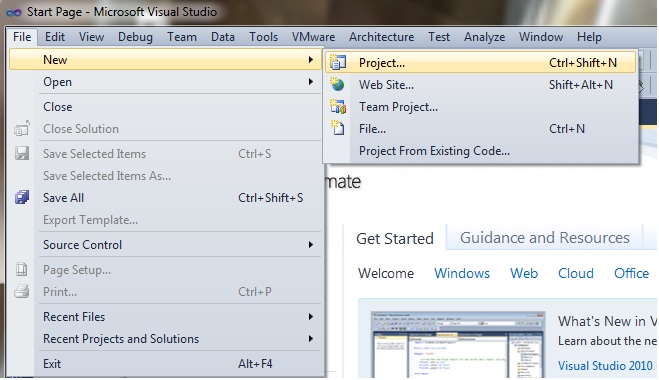Choose Web Site... menu entry
Viewport: 659px width, 380px height.
click(480, 84)
